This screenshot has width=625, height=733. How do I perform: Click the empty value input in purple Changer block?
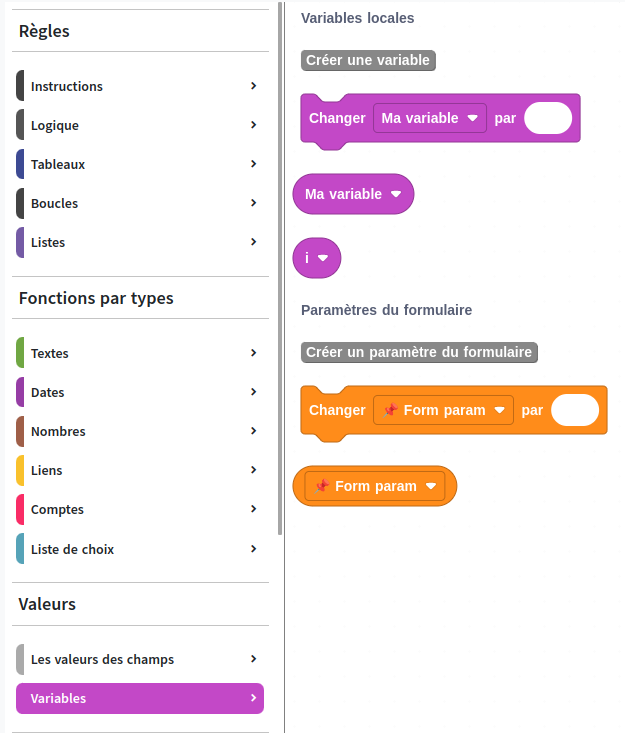548,118
